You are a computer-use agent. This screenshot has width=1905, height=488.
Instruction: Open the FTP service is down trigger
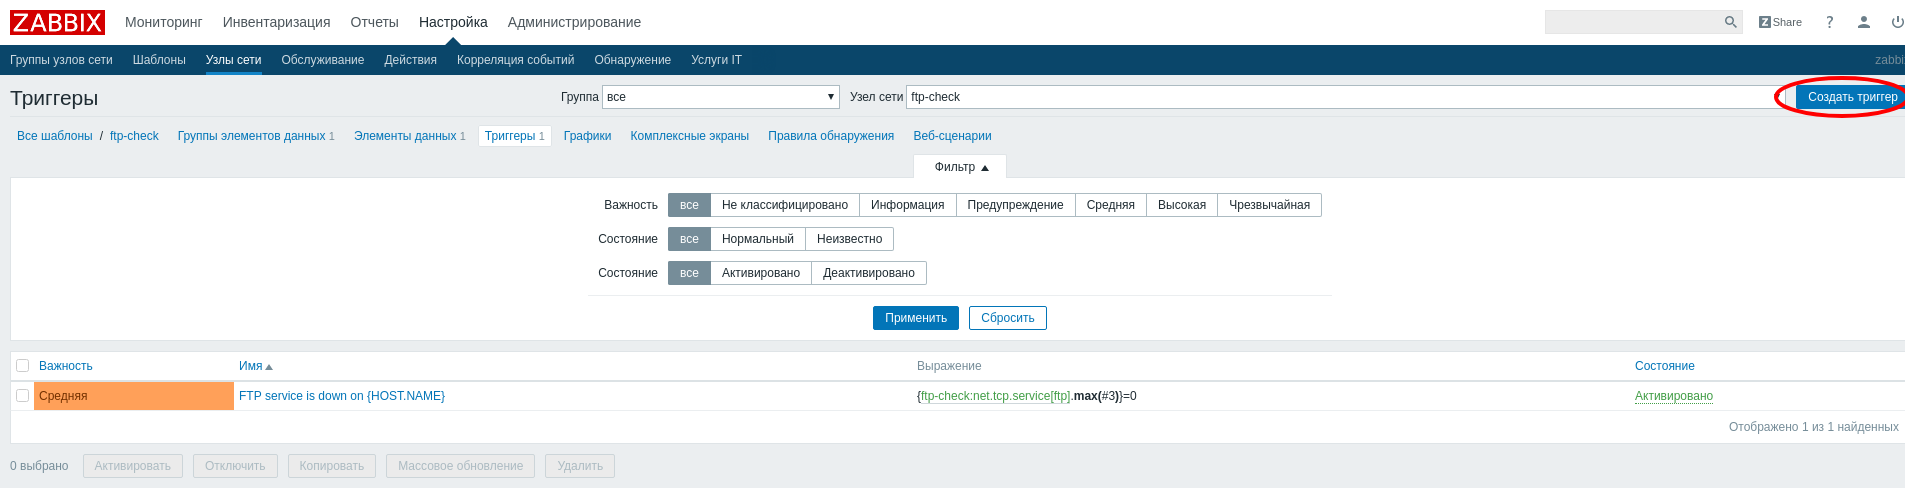tap(341, 396)
